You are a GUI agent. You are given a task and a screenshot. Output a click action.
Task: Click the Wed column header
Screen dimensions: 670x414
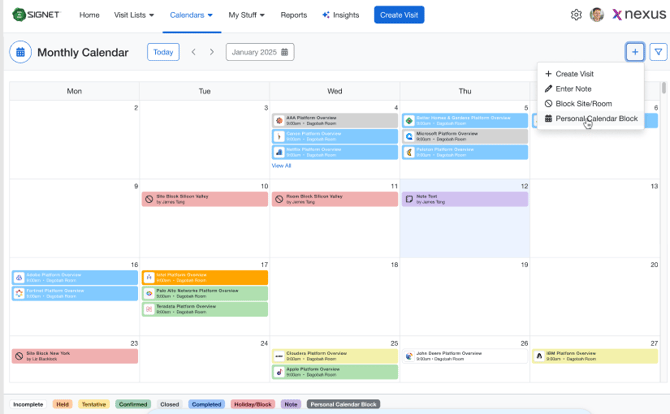335,91
